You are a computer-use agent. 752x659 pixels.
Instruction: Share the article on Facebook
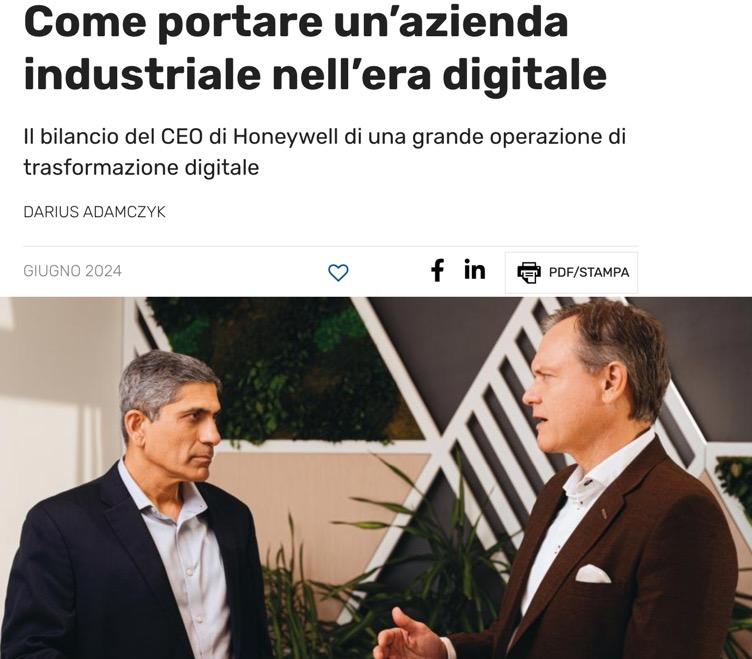(x=437, y=270)
